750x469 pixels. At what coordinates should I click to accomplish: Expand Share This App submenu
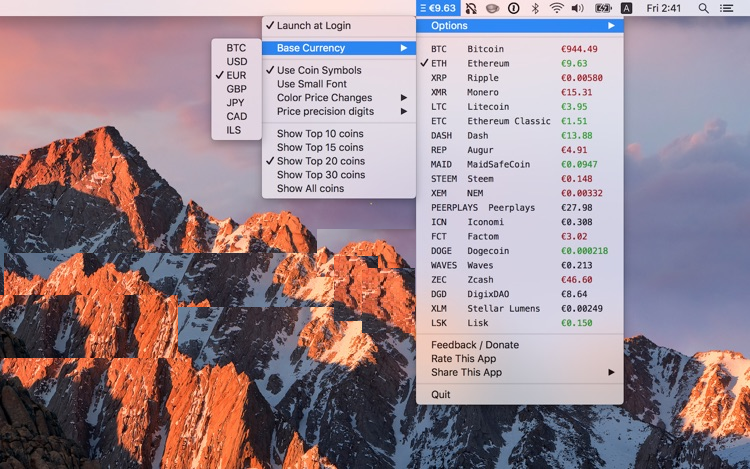(x=519, y=372)
